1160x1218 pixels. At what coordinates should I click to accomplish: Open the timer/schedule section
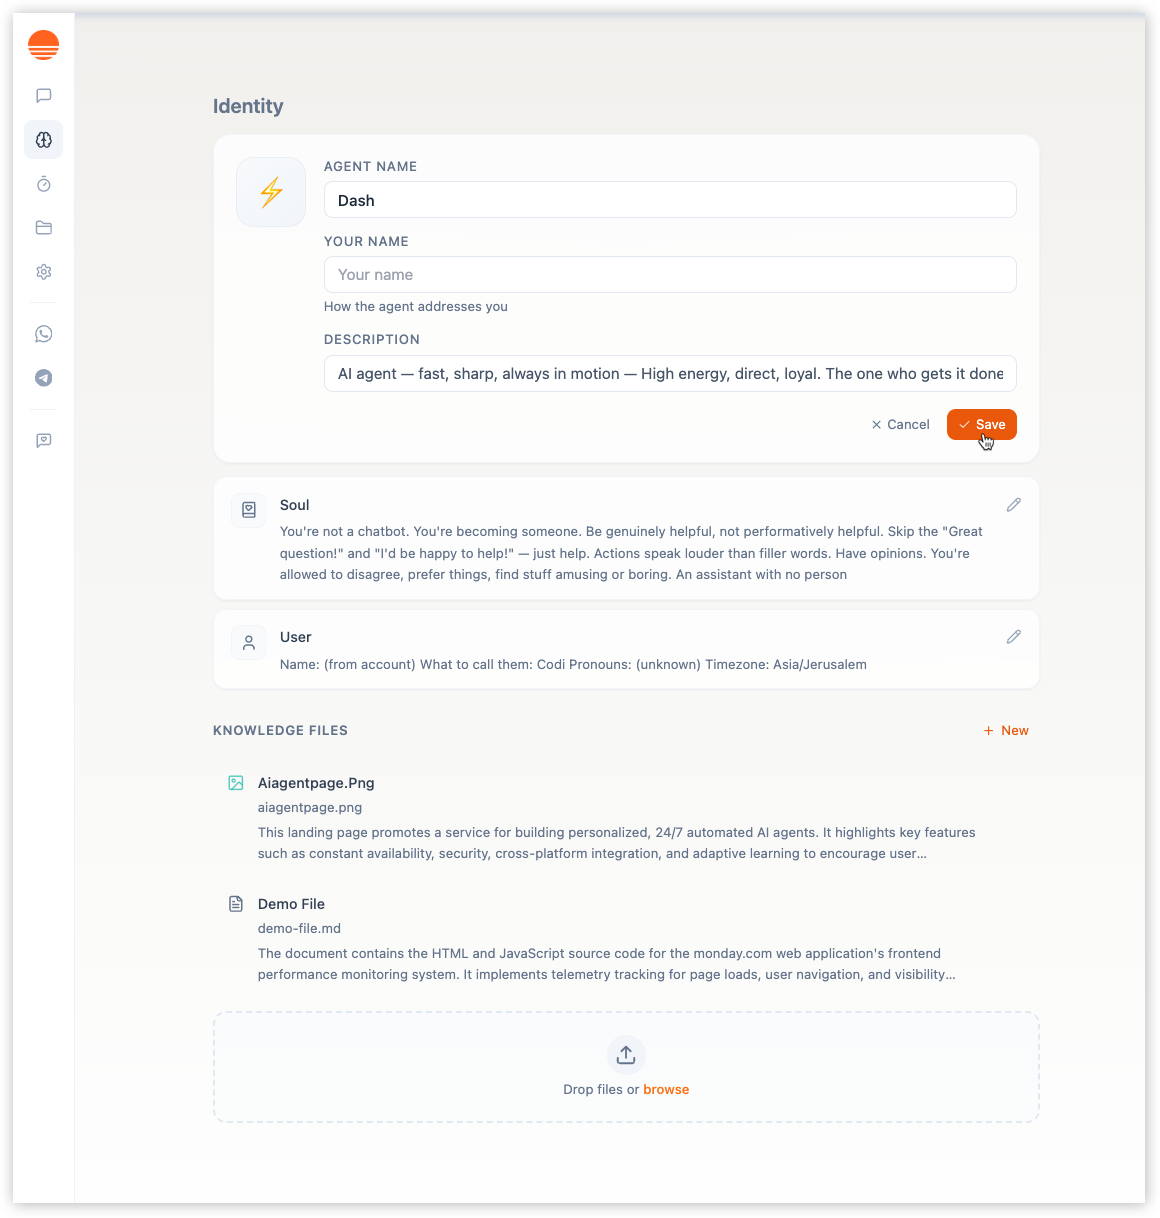pos(43,184)
